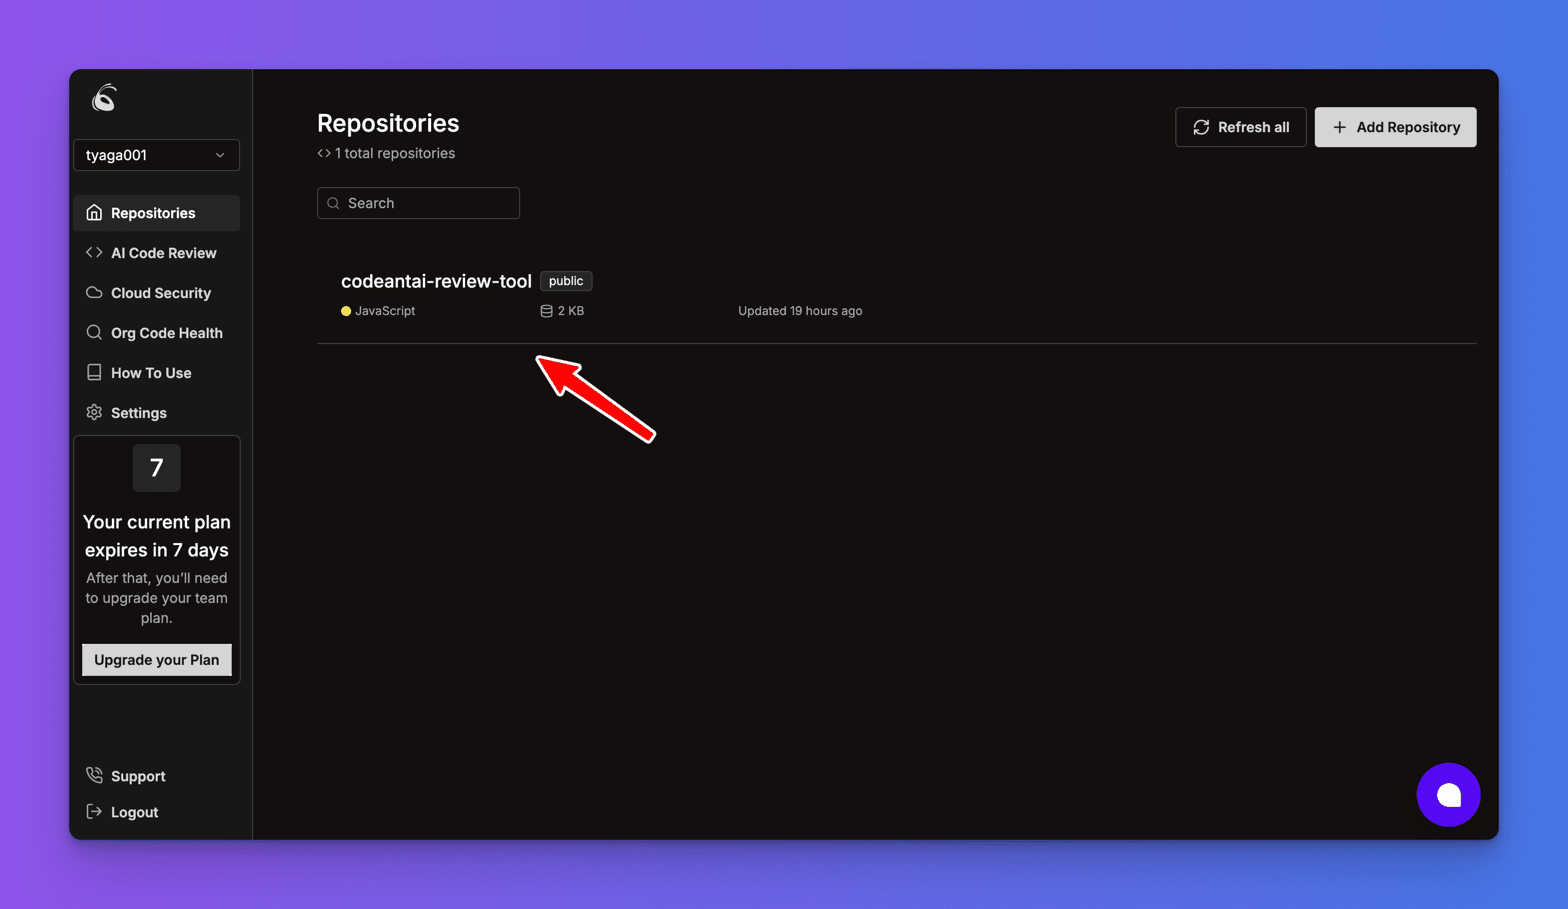Click the Support phone icon
This screenshot has height=909, width=1568.
94,775
